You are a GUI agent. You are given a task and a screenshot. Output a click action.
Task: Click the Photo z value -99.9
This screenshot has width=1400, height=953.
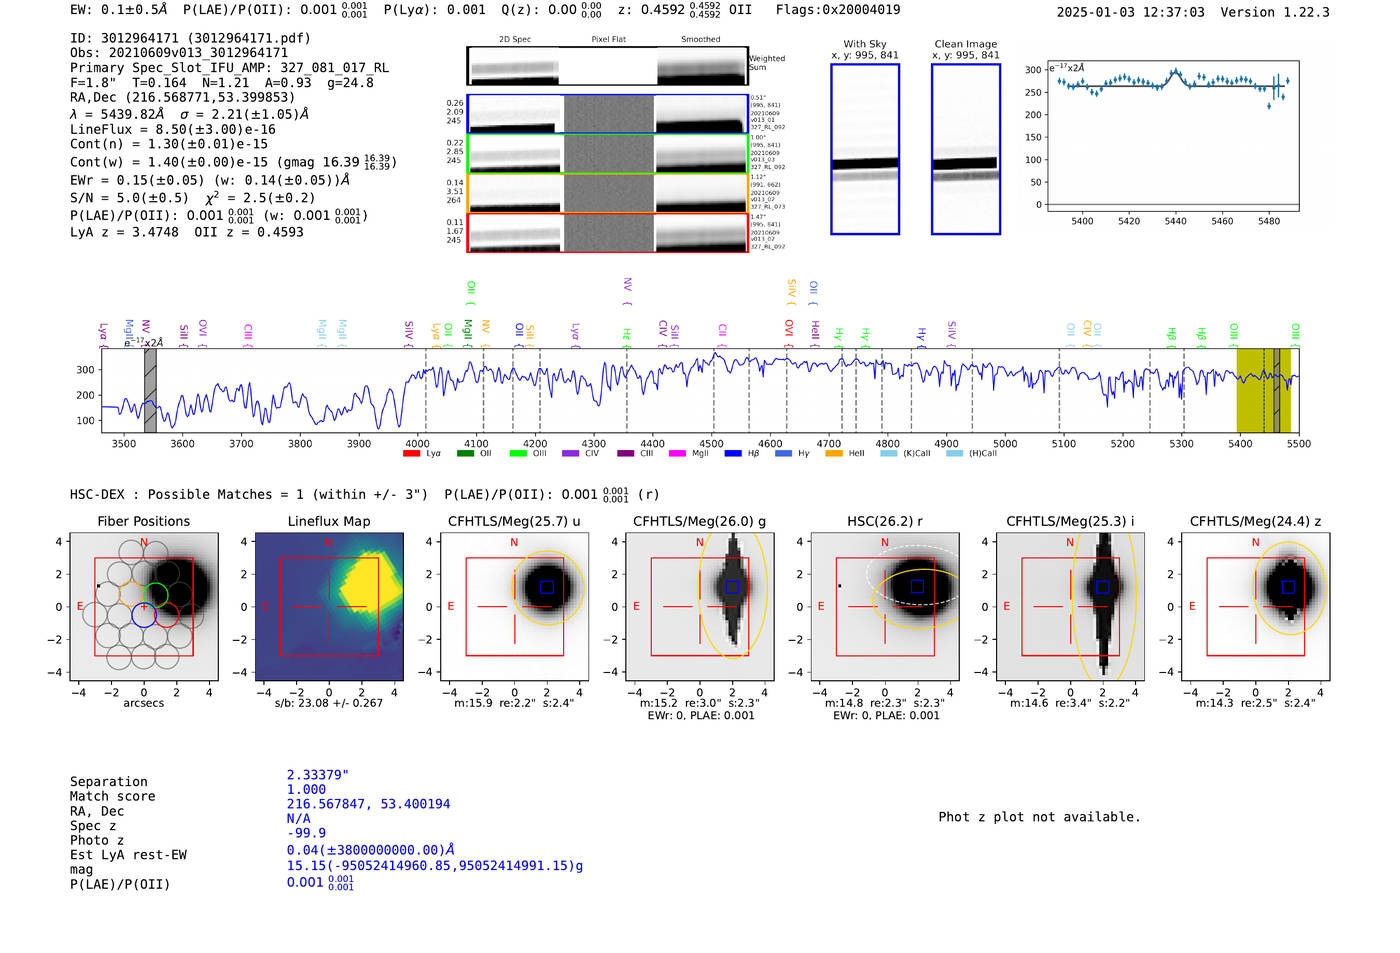point(306,833)
